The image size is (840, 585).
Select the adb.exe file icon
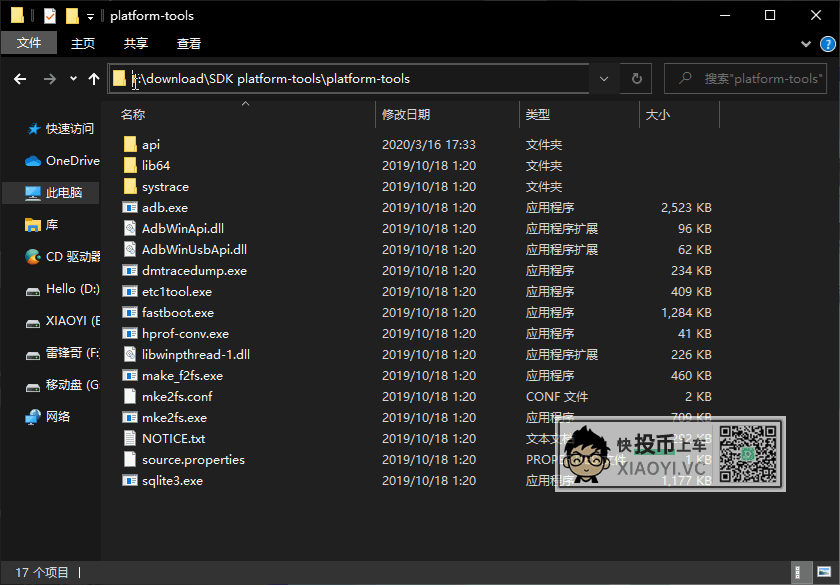[130, 207]
